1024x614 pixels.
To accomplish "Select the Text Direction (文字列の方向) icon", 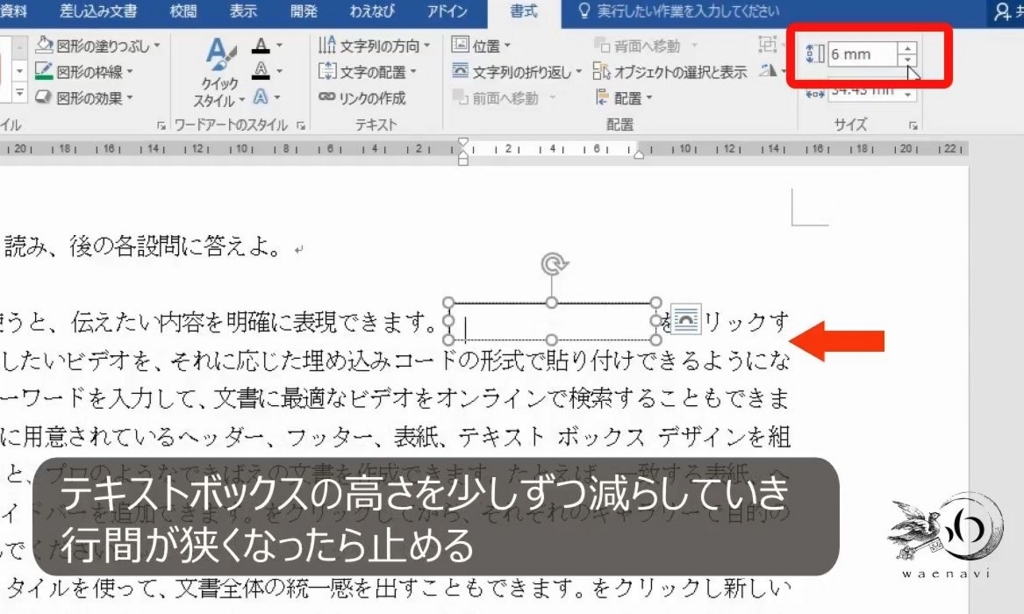I will [327, 43].
